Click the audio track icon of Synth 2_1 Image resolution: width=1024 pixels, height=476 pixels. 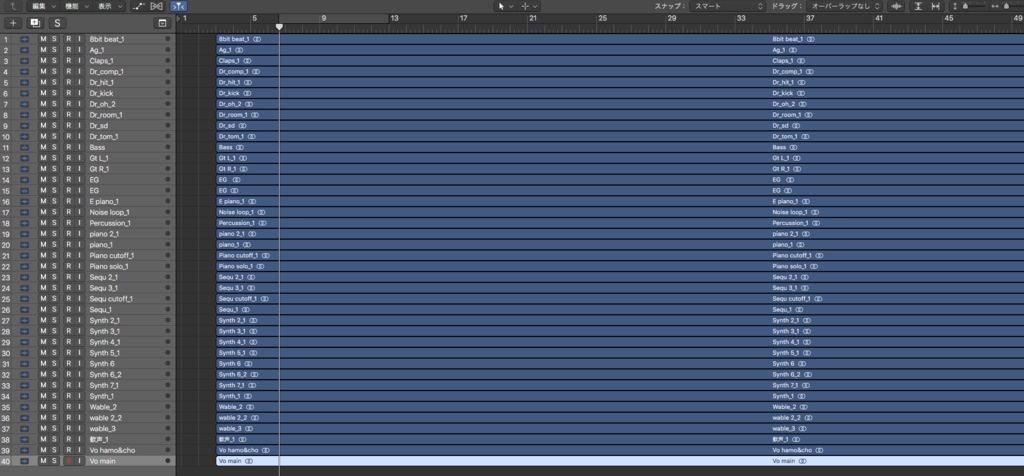[24, 321]
